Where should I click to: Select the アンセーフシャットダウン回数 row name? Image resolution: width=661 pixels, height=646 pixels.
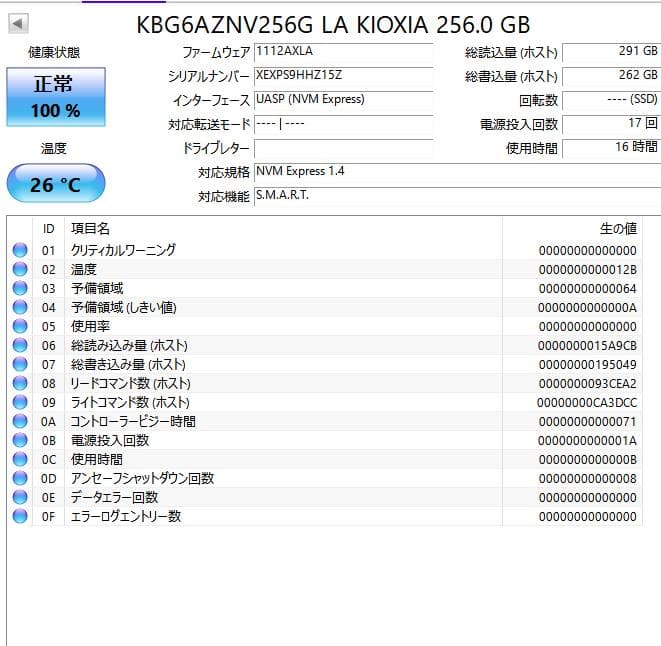(142, 478)
